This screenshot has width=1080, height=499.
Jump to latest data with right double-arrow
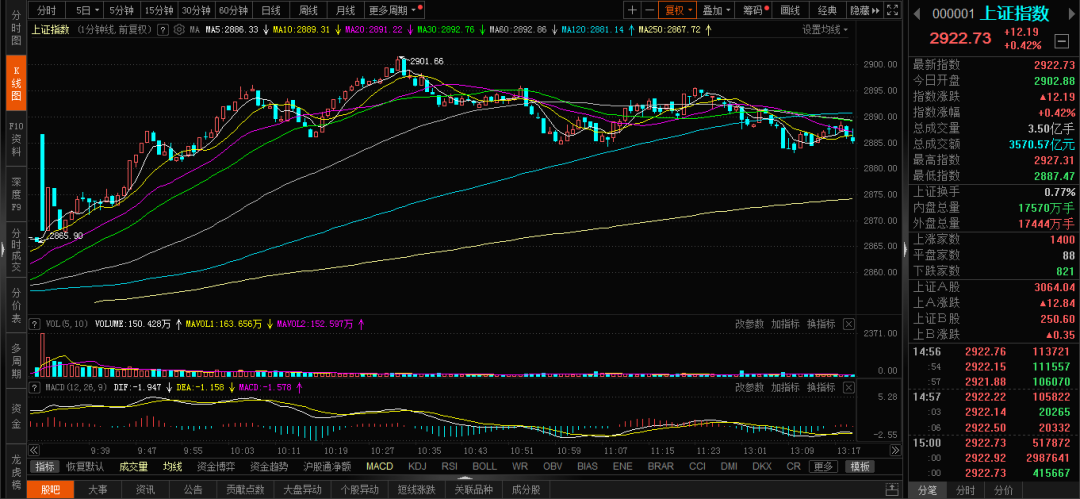(x=895, y=450)
